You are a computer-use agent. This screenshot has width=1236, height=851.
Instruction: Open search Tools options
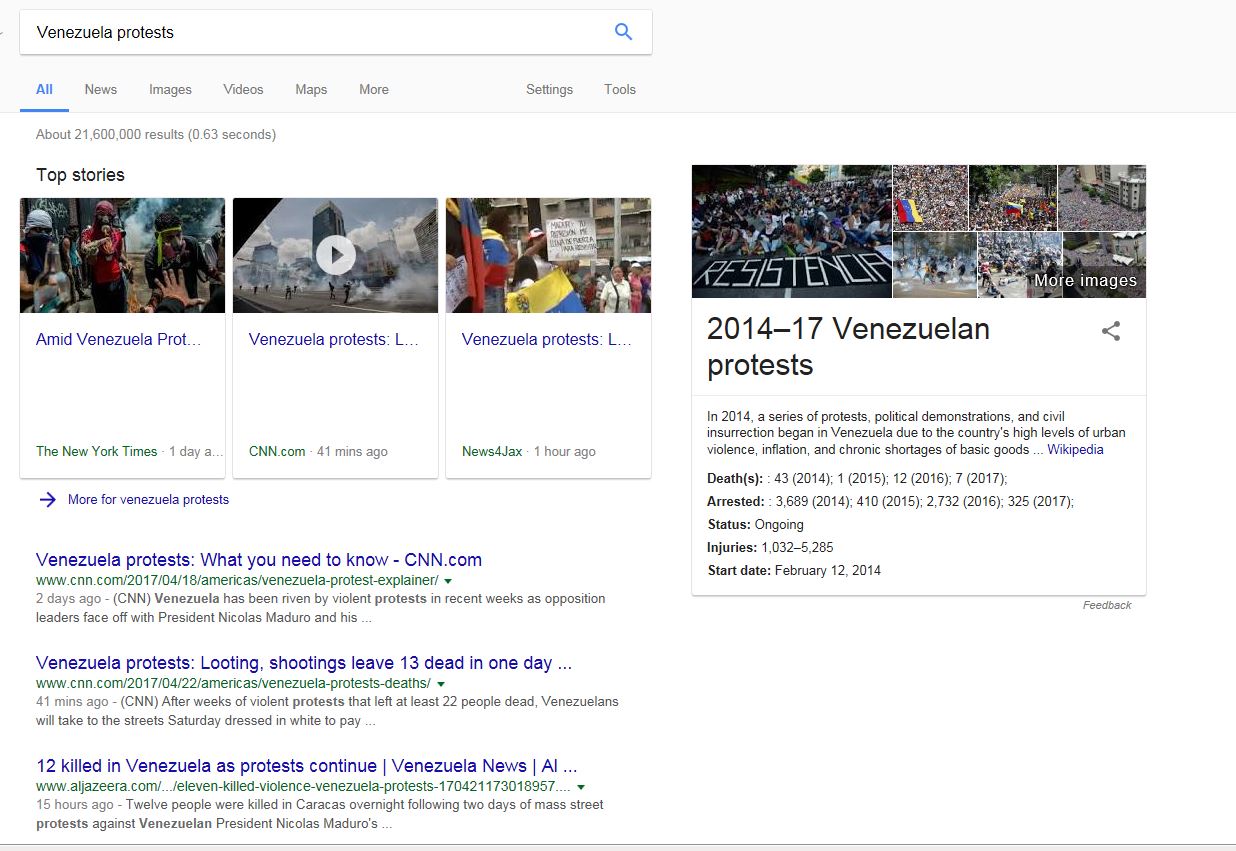(619, 89)
